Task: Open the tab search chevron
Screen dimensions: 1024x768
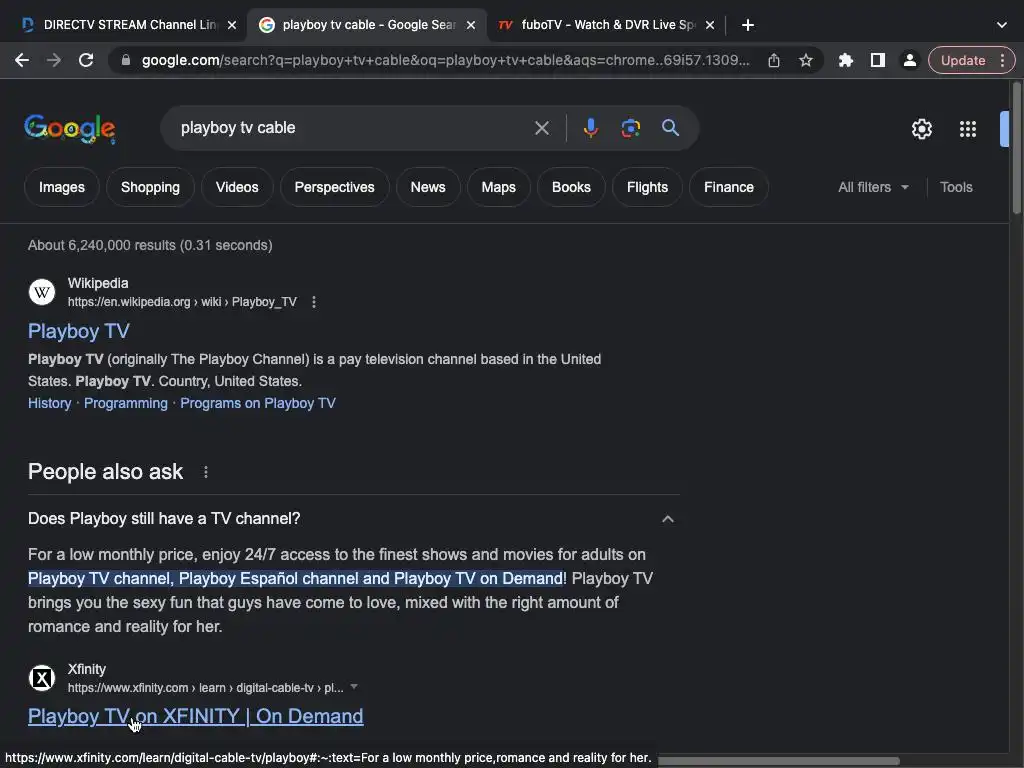Action: click(1002, 25)
